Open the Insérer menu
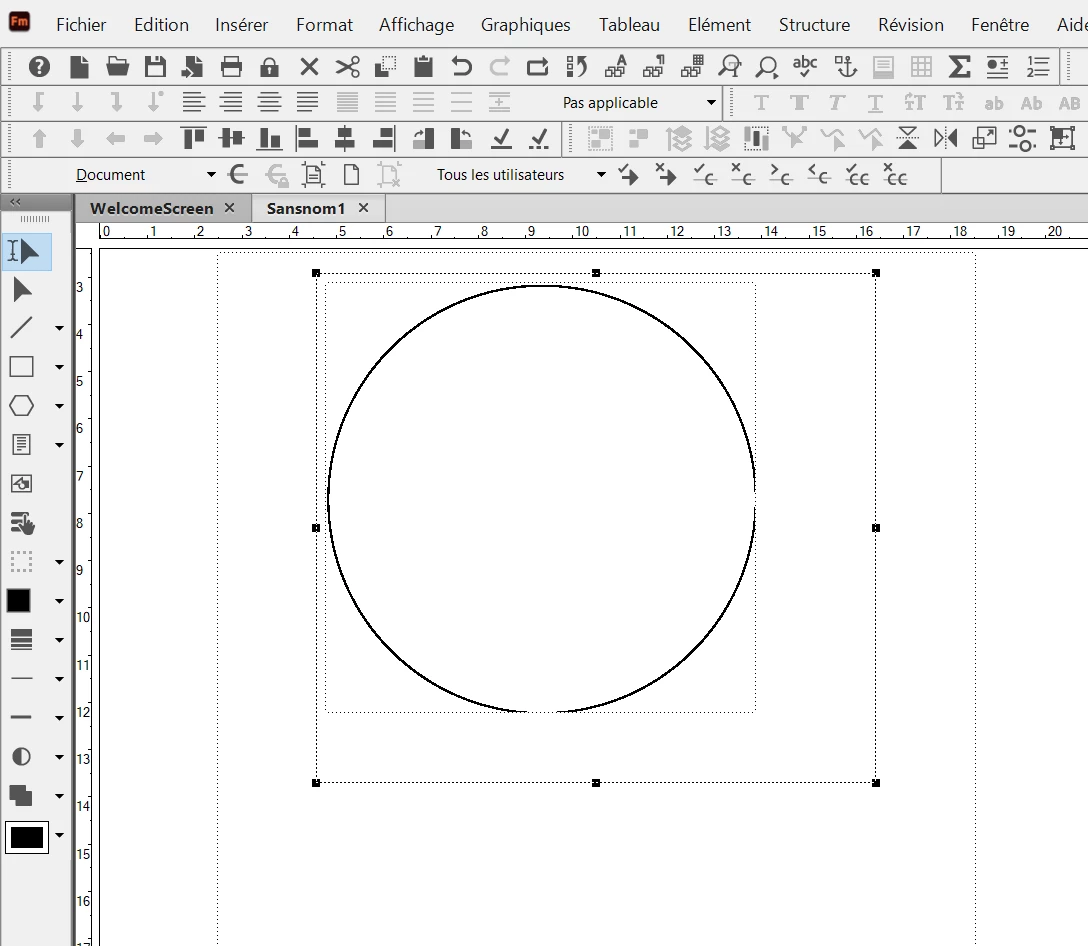1088x946 pixels. (241, 25)
